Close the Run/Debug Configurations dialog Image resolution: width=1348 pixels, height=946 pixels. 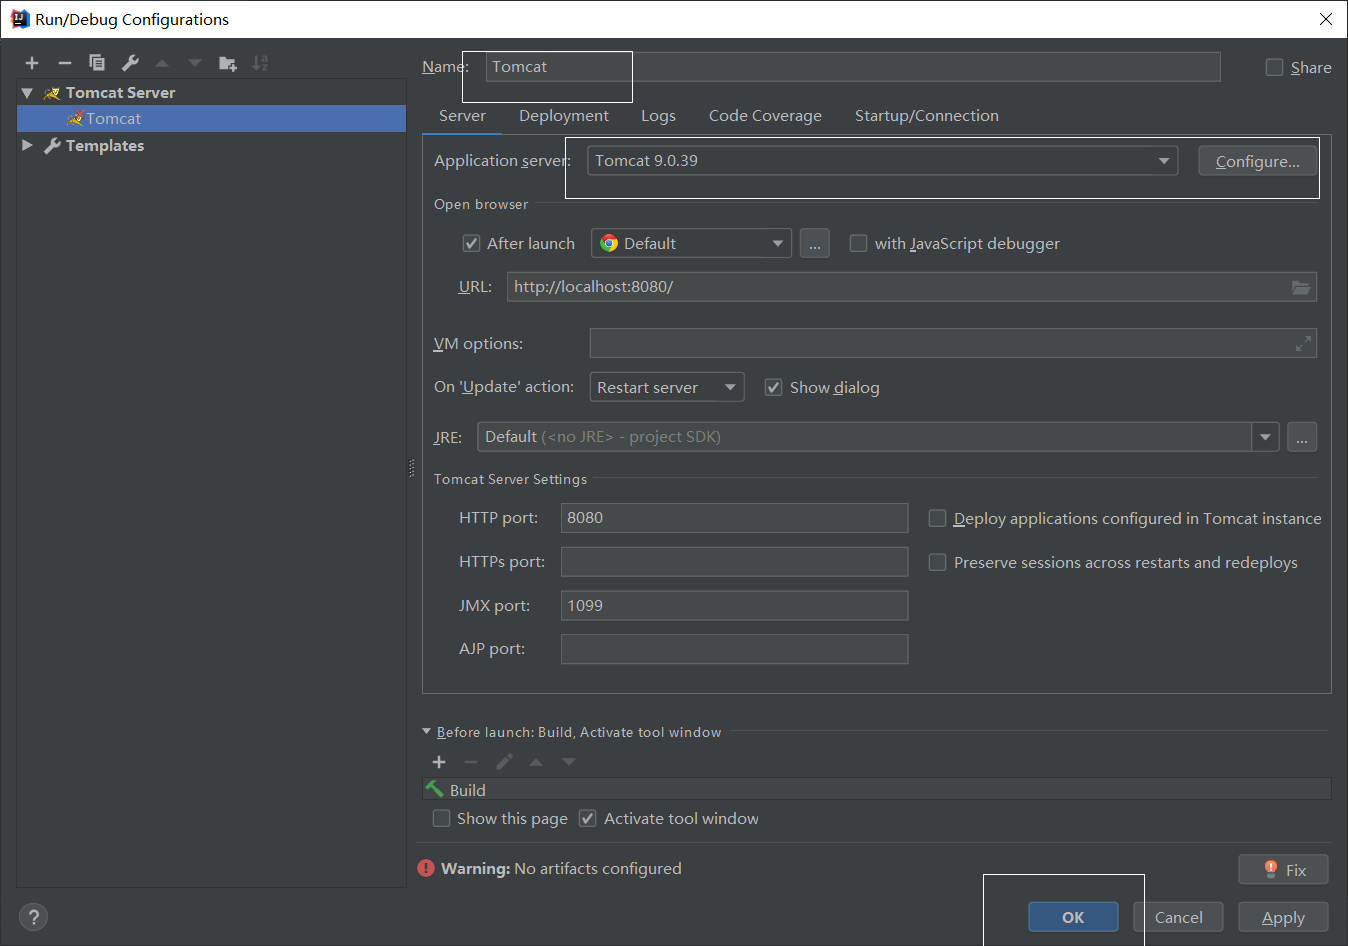pyautogui.click(x=1325, y=19)
